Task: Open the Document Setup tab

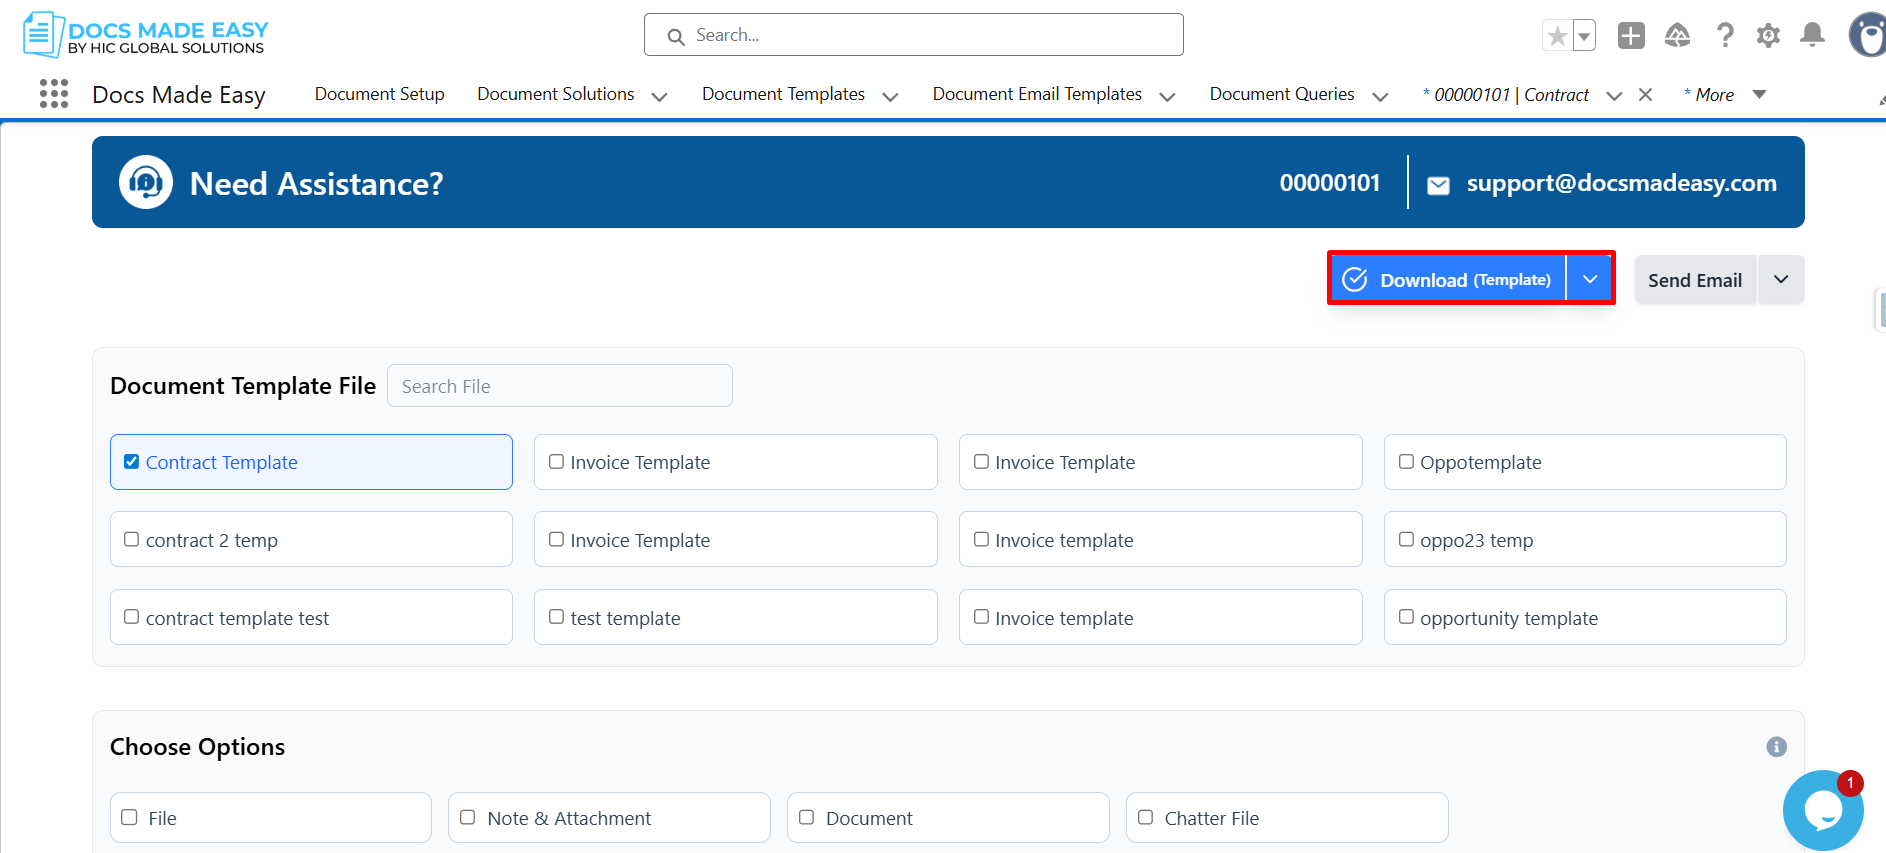Action: pyautogui.click(x=379, y=94)
